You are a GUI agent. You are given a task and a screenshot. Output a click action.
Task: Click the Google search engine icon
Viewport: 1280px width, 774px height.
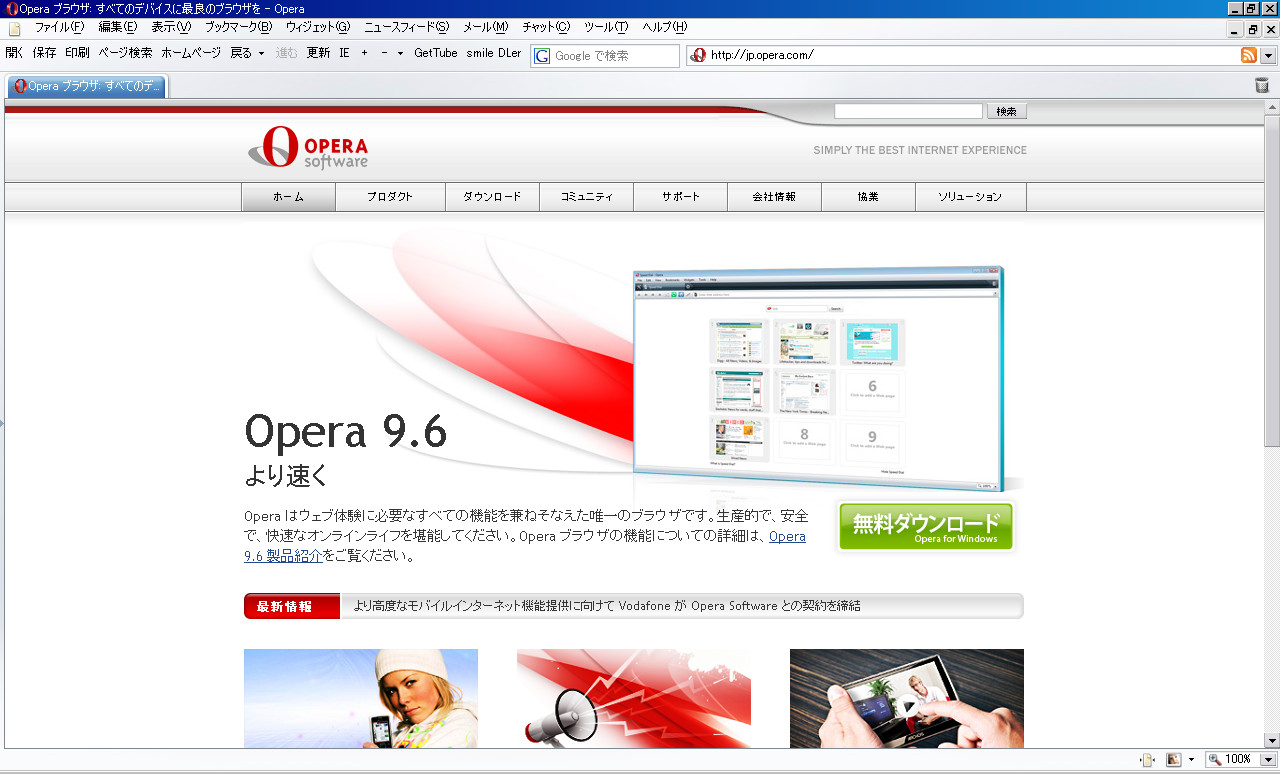(x=542, y=56)
